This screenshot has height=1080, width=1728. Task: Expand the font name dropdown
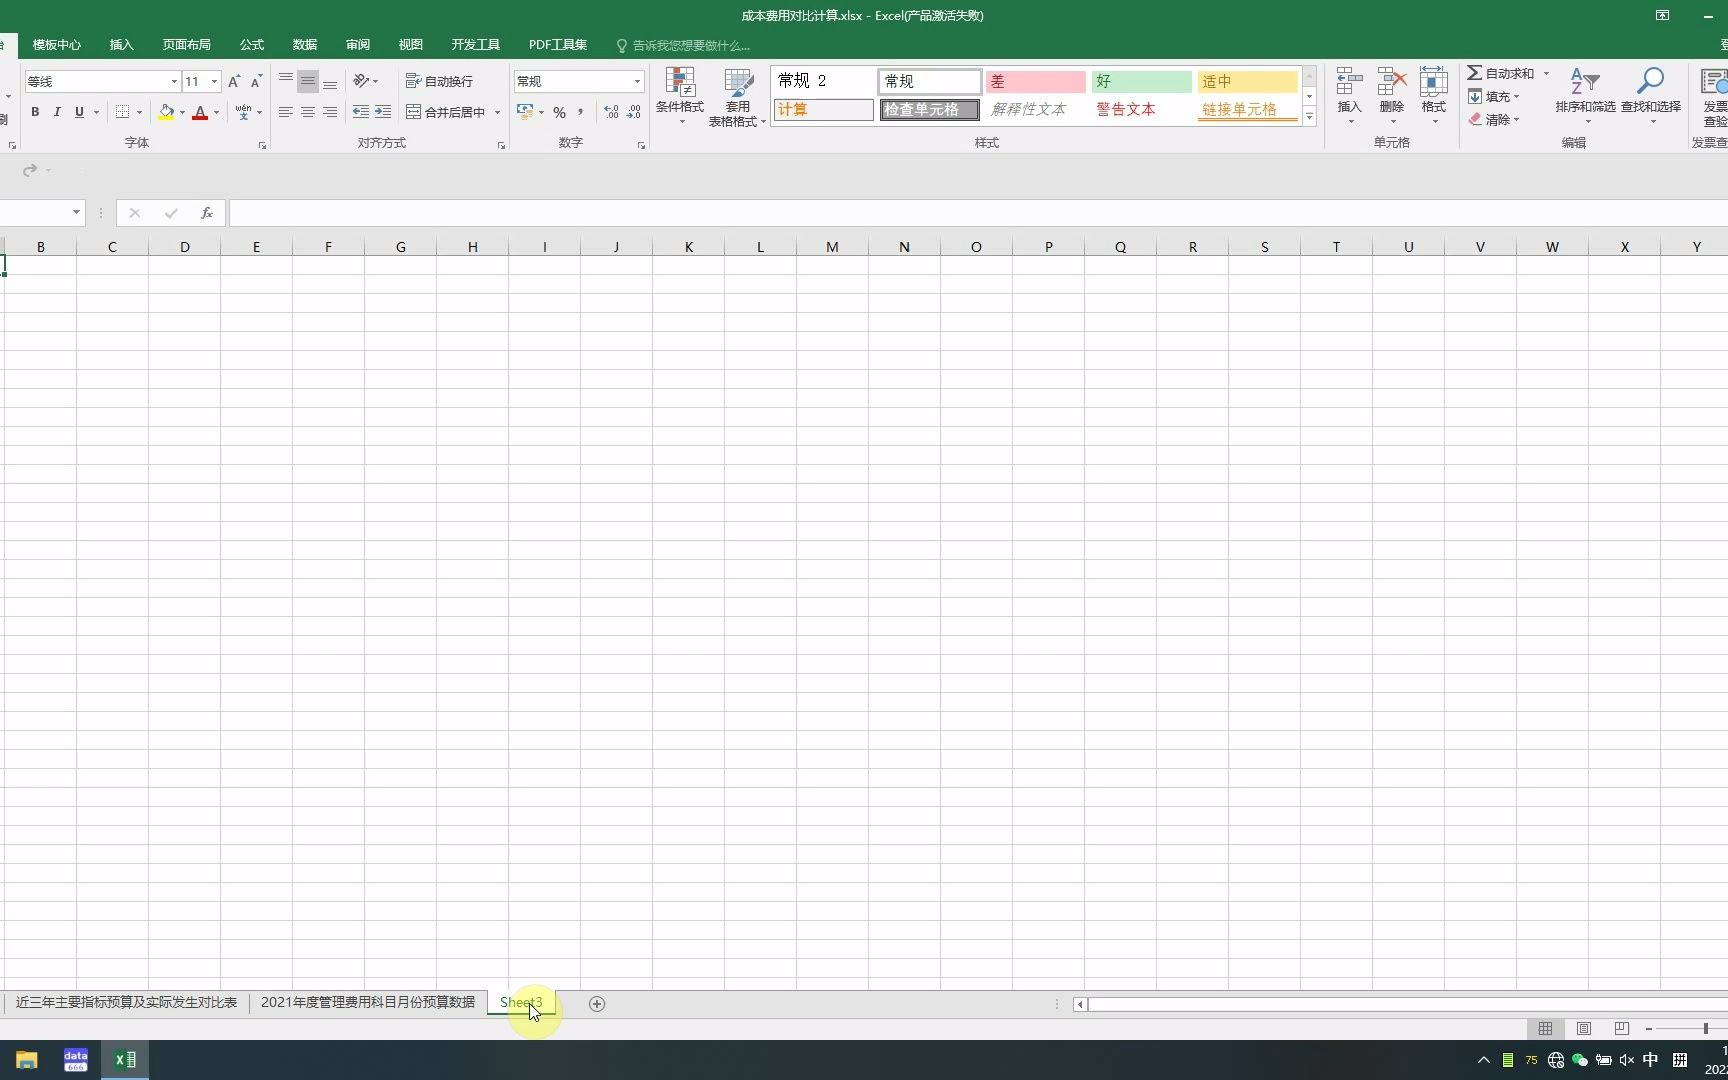(x=174, y=81)
